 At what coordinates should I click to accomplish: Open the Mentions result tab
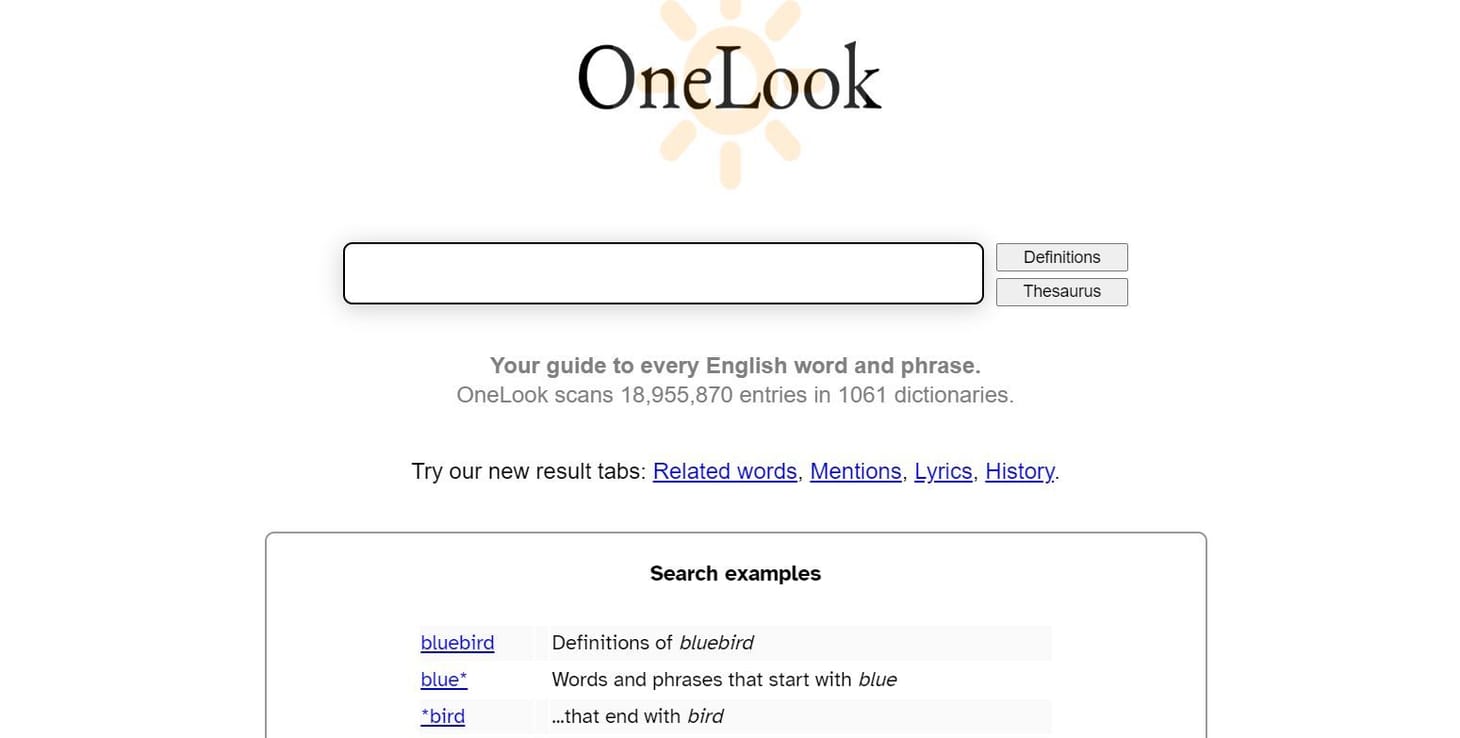tap(855, 471)
